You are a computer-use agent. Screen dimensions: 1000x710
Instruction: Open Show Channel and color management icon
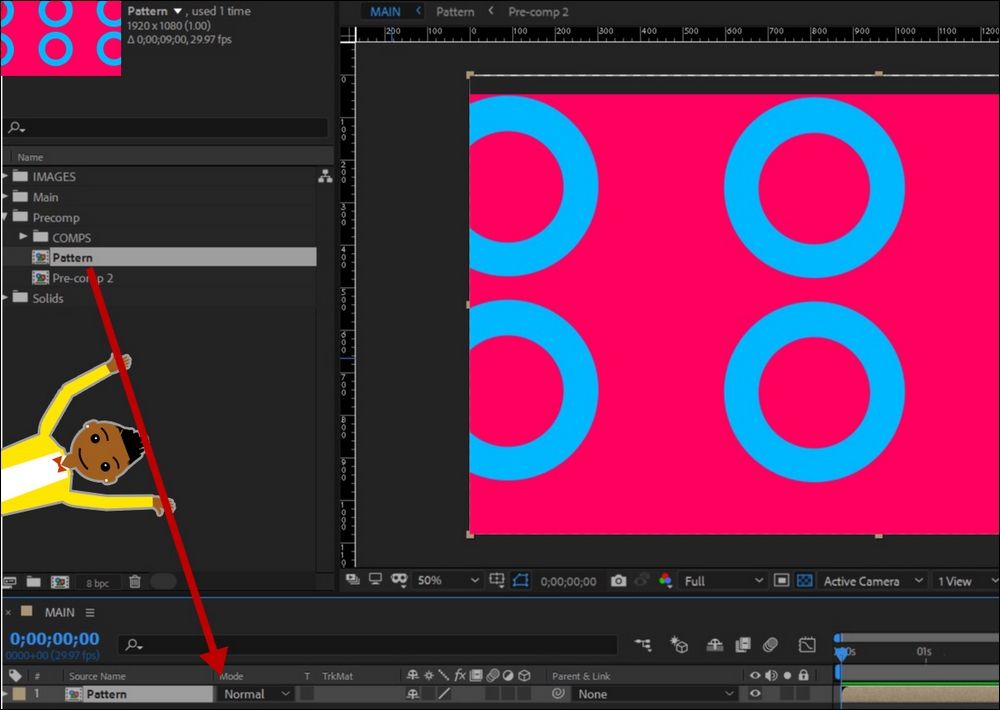(665, 580)
